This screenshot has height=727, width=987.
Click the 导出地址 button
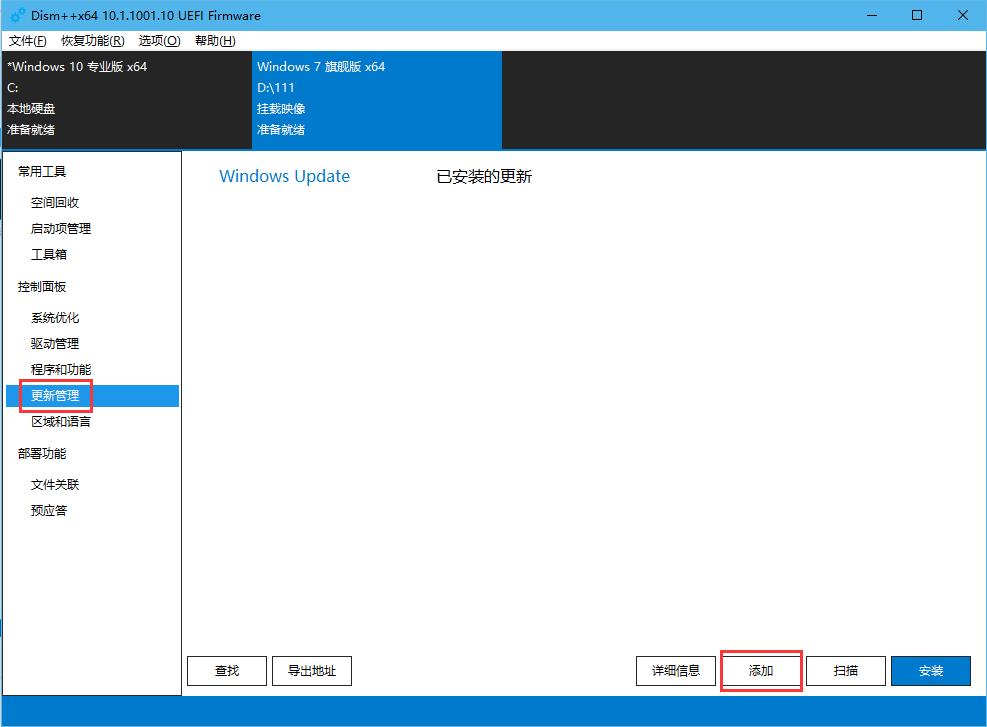pyautogui.click(x=311, y=670)
